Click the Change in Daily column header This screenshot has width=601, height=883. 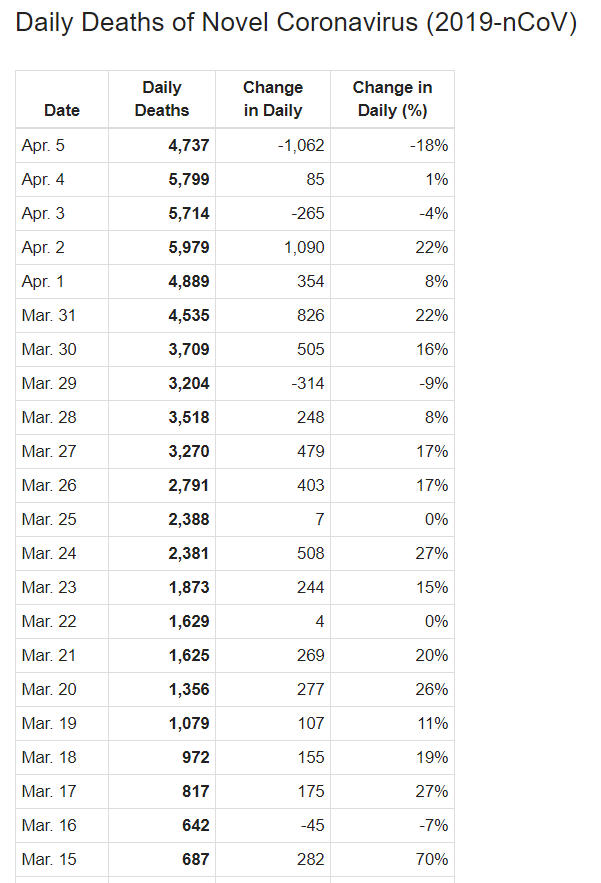(273, 99)
